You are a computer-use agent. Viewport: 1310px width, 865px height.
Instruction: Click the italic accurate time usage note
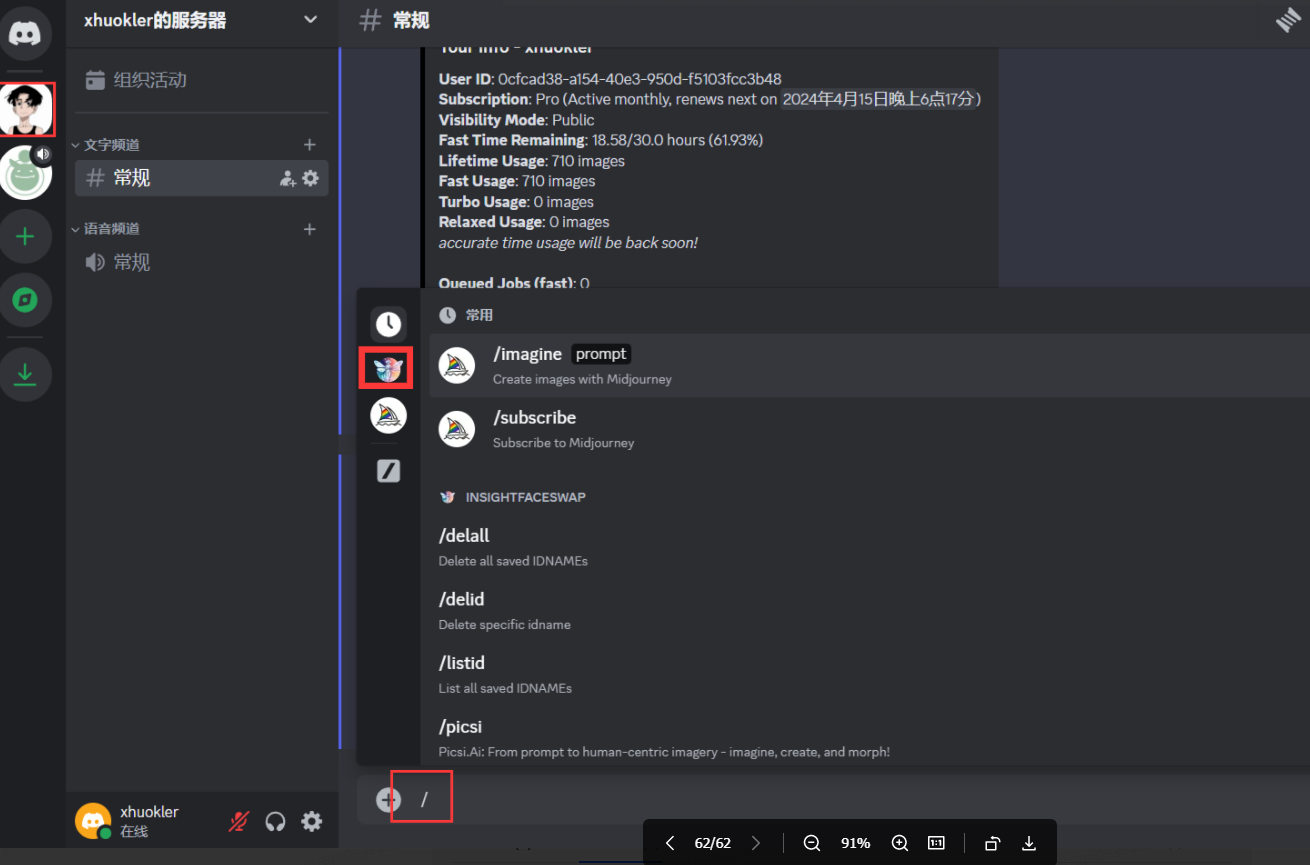568,243
